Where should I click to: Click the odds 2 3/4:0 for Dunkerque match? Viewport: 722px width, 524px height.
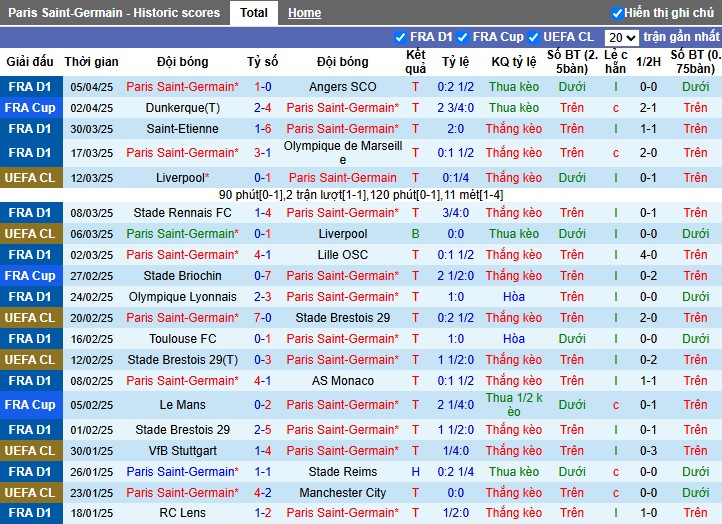(x=455, y=108)
